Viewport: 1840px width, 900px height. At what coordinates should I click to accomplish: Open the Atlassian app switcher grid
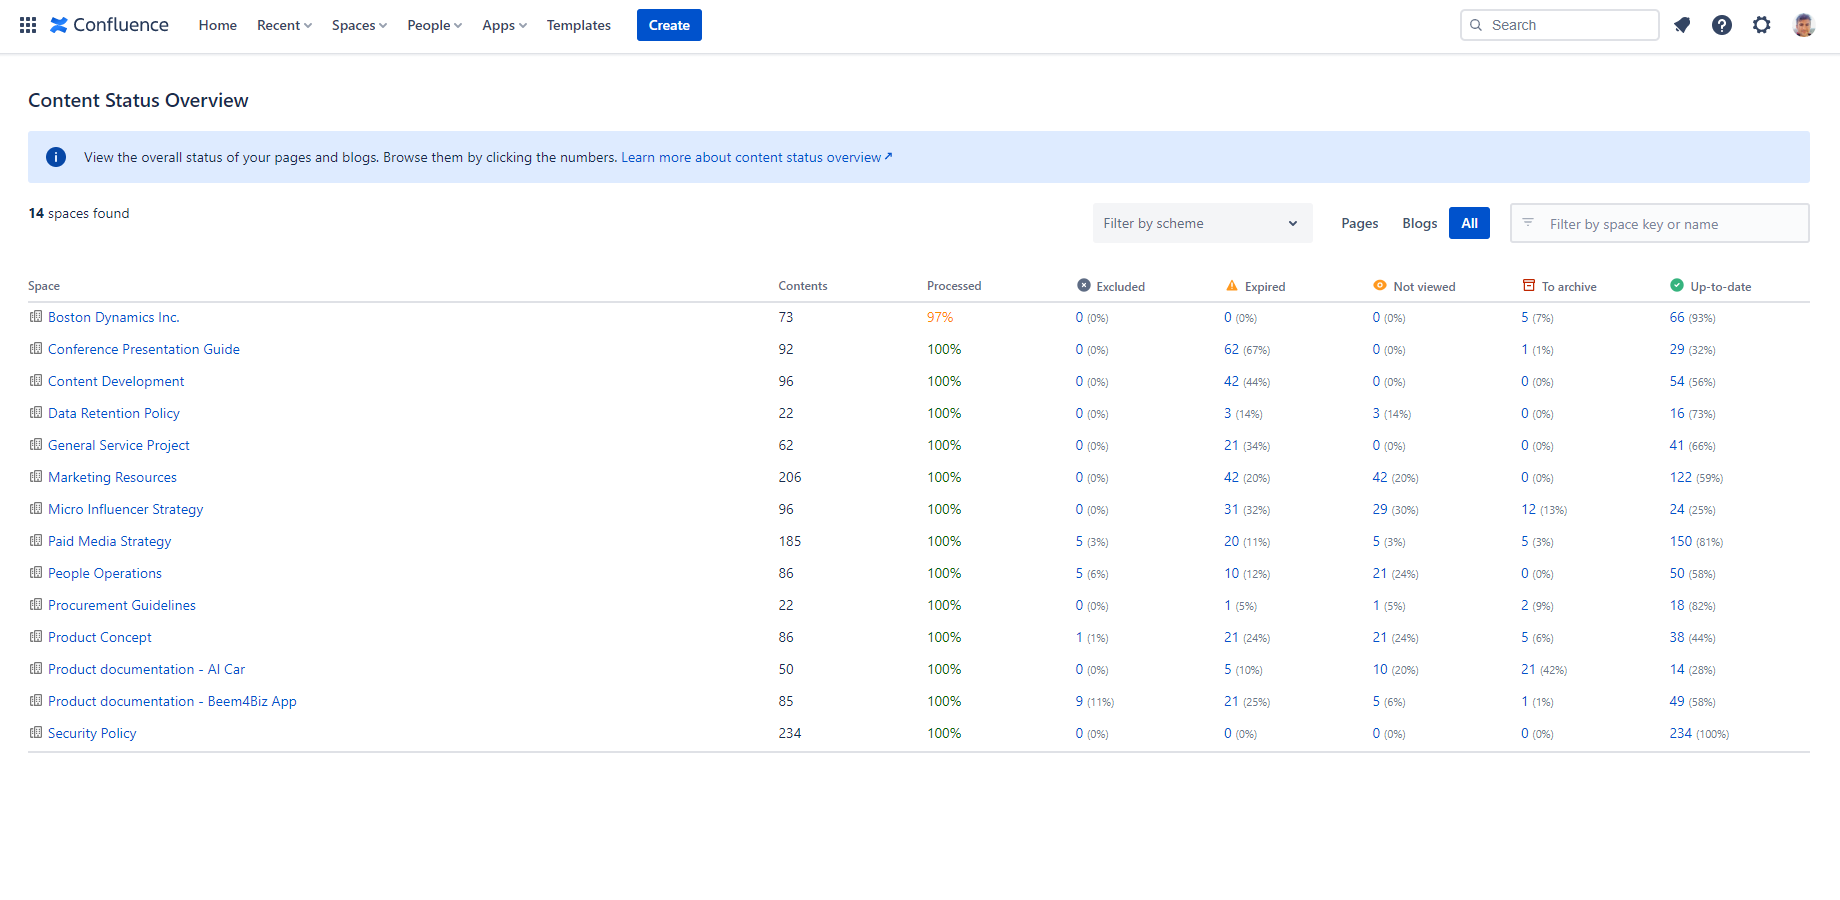[27, 25]
